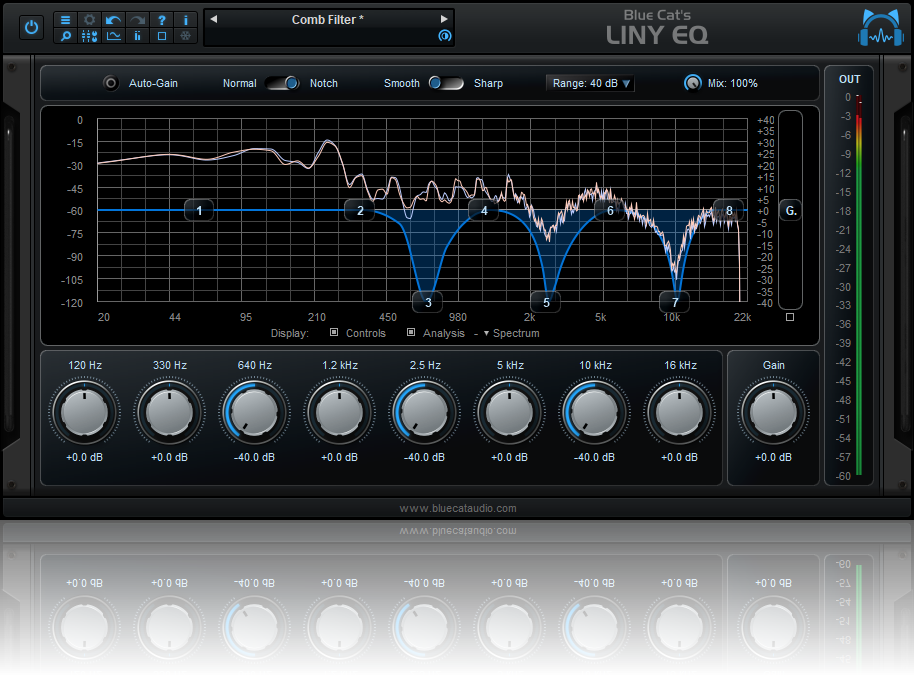Click the "16 kHz" band label

pyautogui.click(x=680, y=365)
